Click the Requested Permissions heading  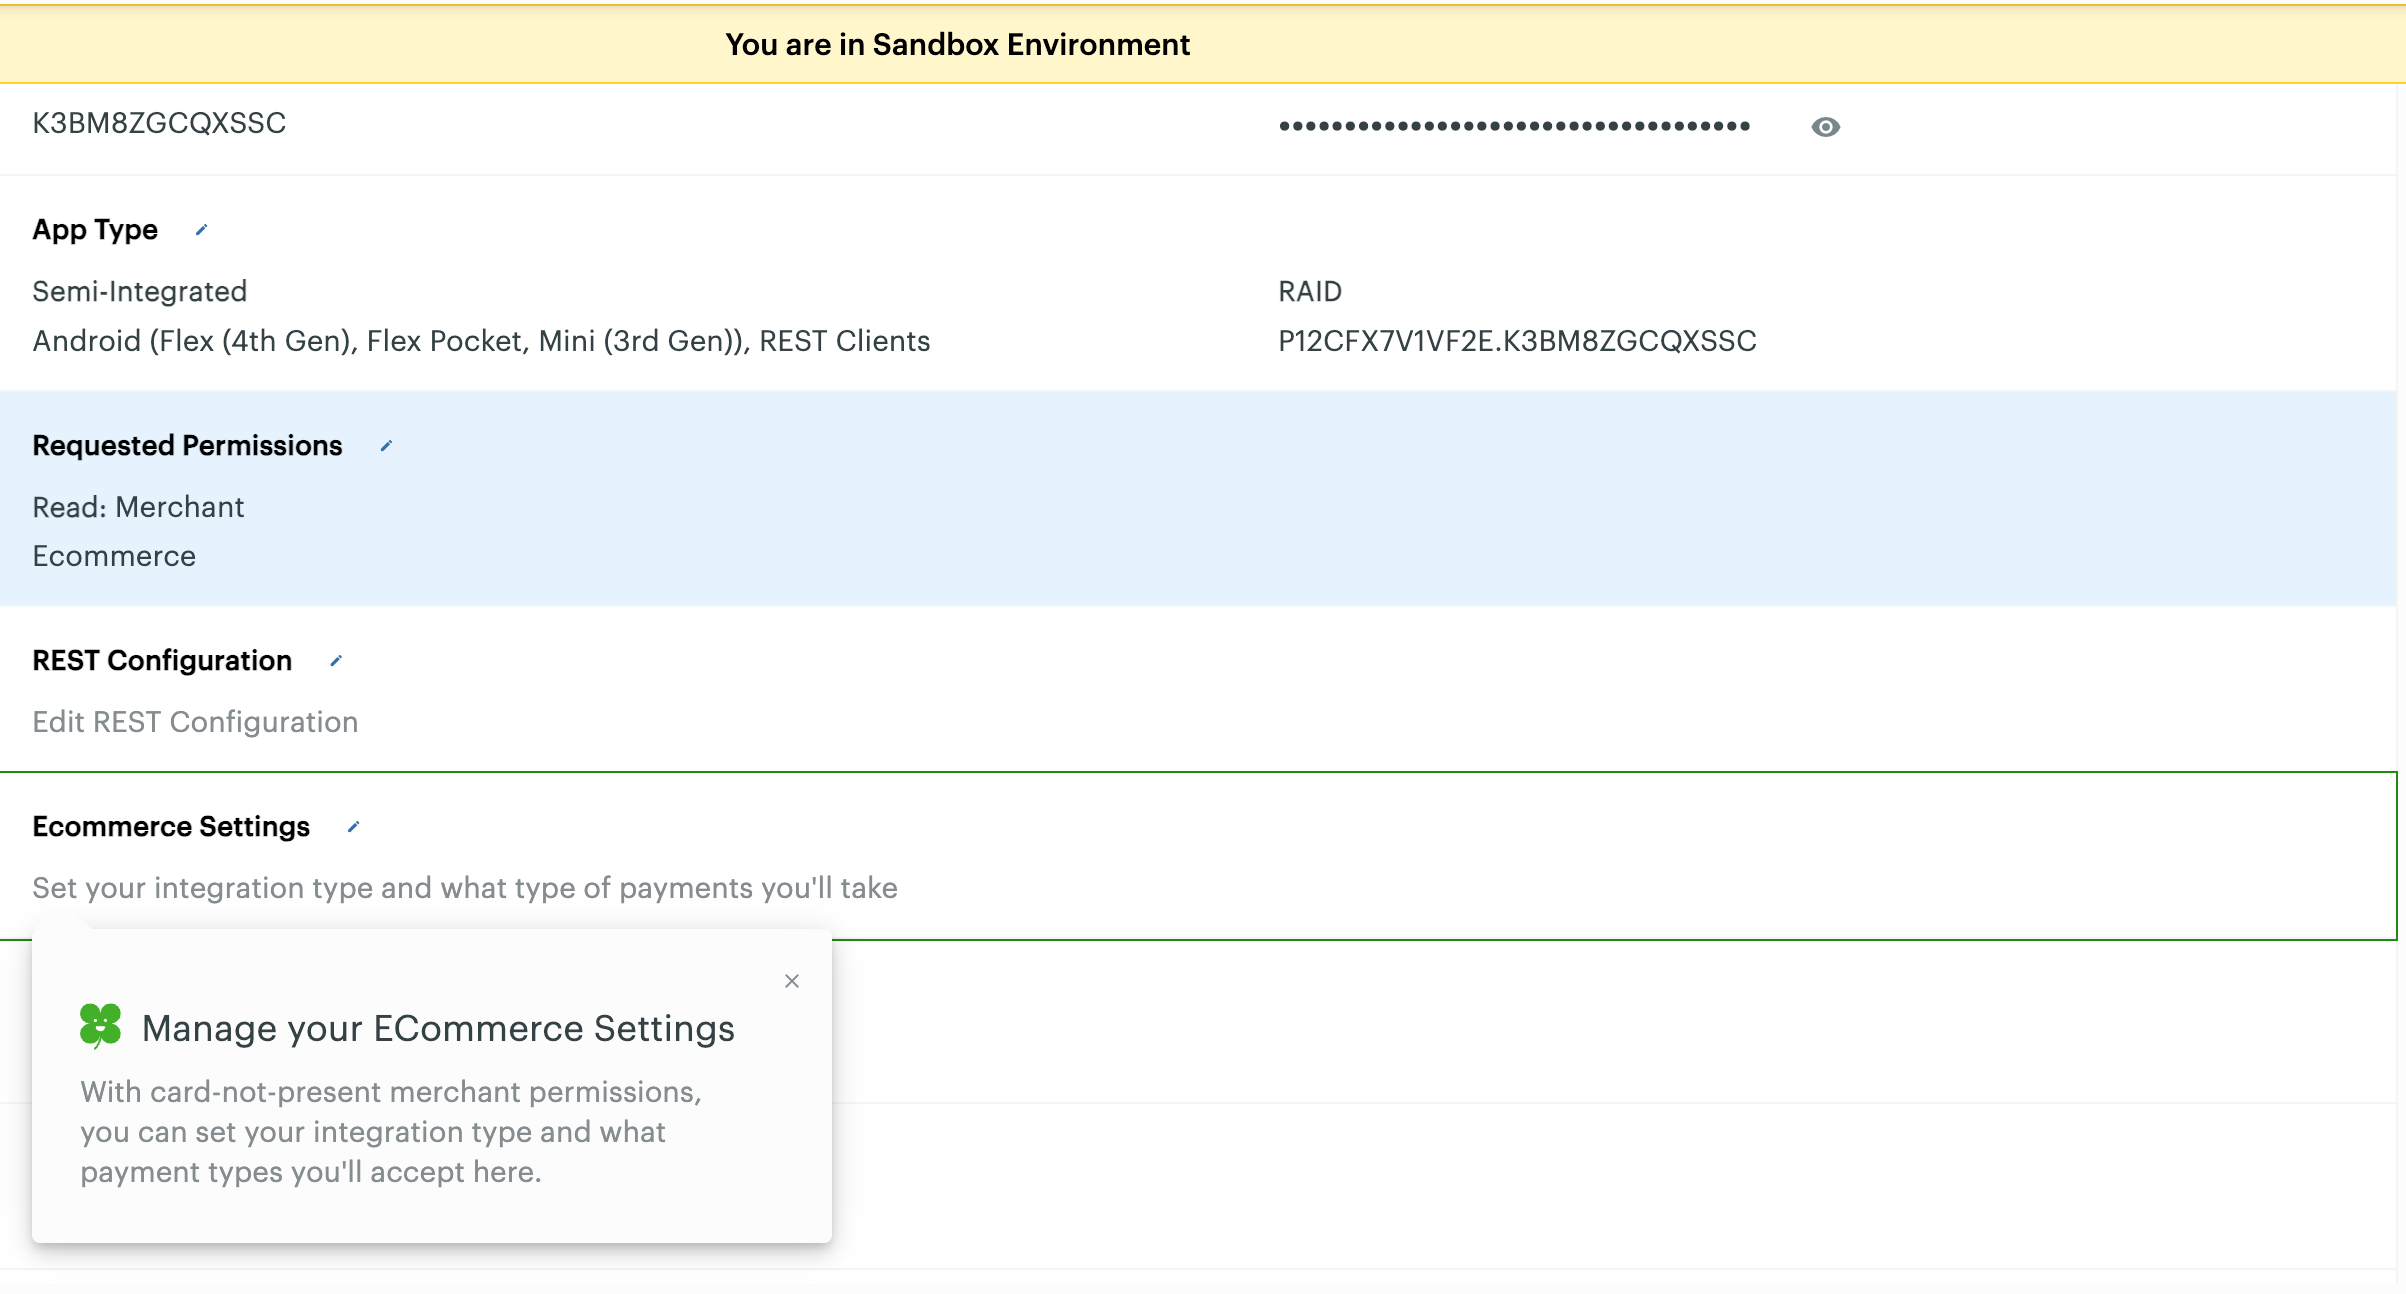click(x=187, y=446)
